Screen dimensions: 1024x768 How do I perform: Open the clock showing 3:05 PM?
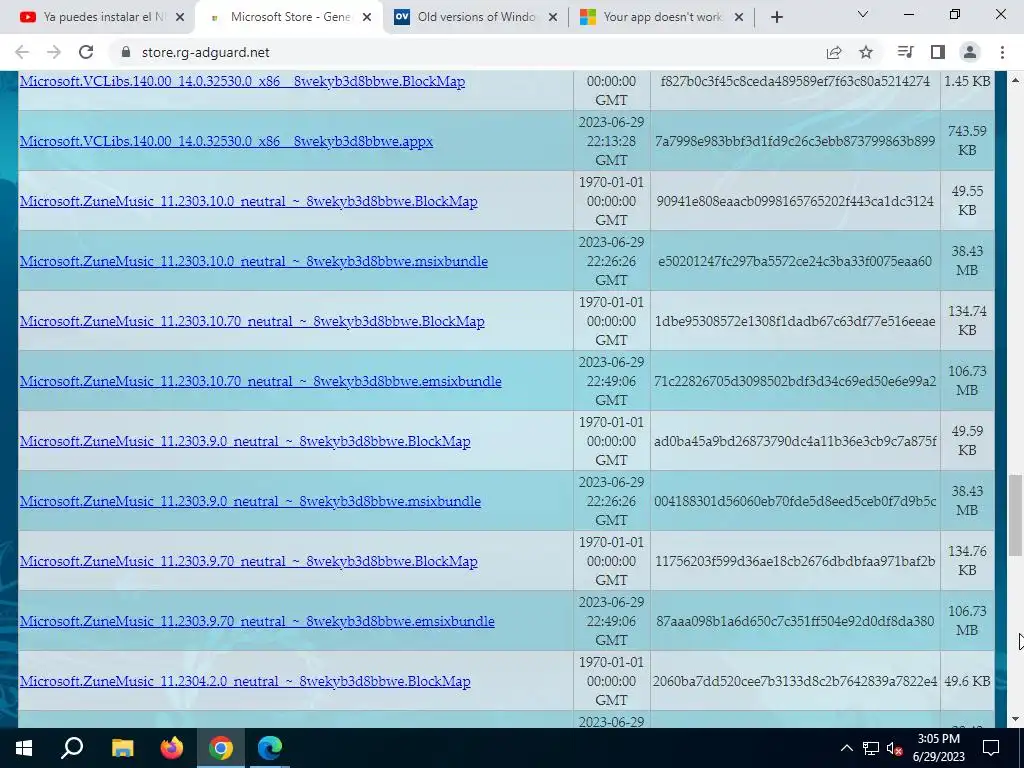tap(938, 748)
